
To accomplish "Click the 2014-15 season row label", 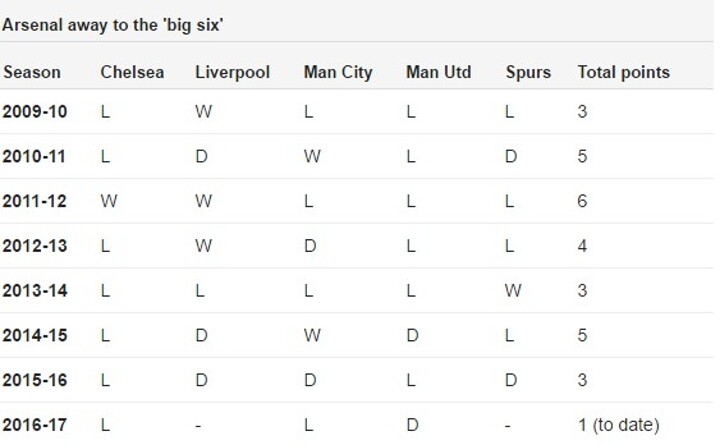I will 35,336.
